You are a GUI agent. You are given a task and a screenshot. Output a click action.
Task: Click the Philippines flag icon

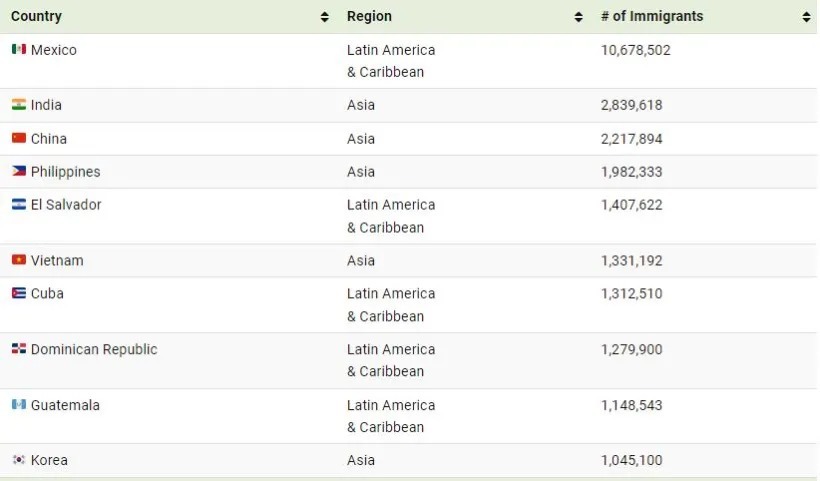[x=19, y=171]
